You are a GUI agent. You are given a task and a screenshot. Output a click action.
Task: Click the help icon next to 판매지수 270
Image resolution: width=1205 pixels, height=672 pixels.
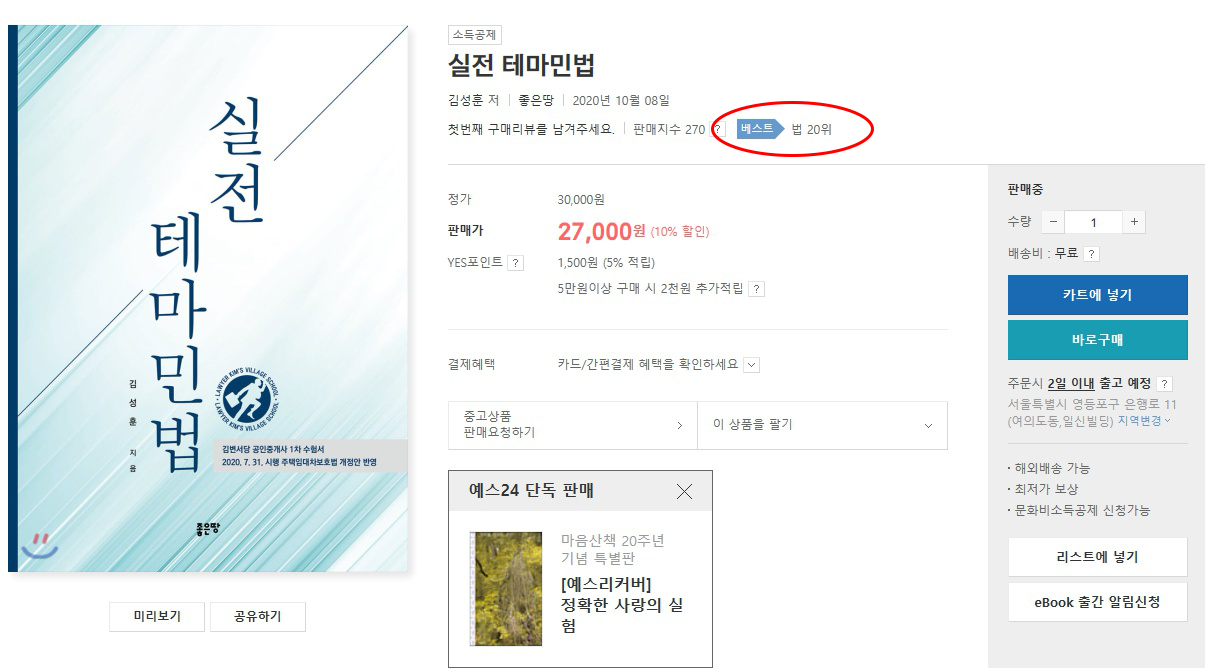pos(718,130)
